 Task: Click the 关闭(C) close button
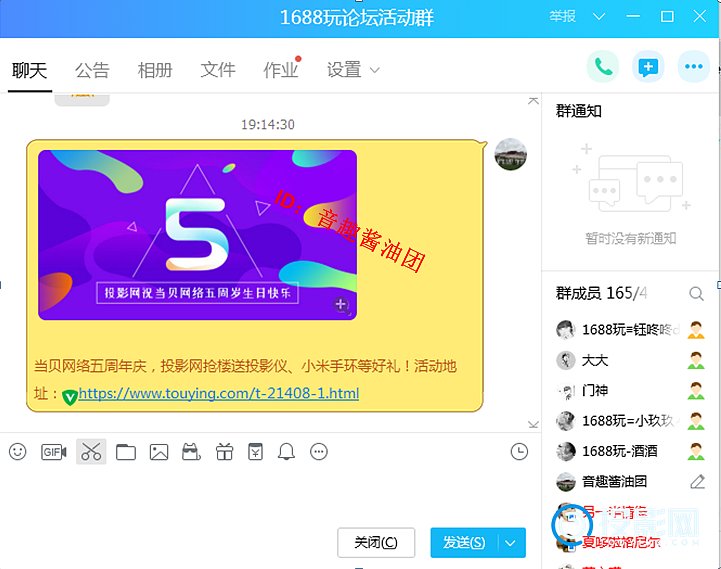pyautogui.click(x=376, y=543)
